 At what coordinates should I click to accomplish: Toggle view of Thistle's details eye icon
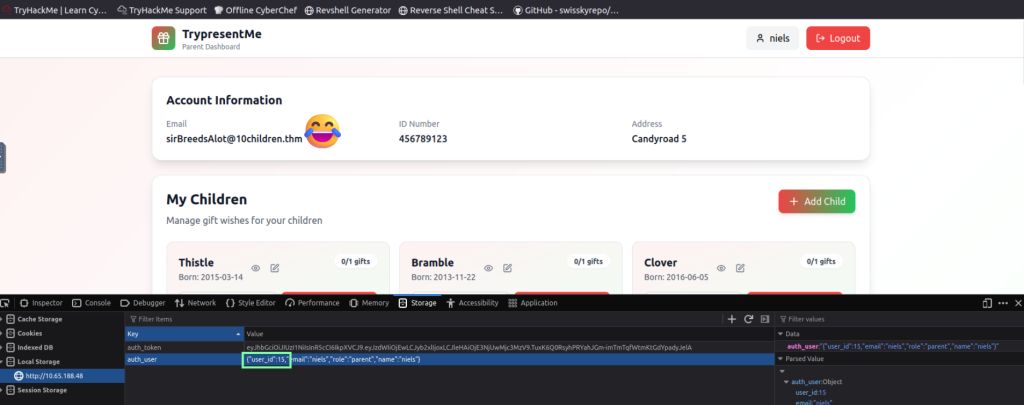256,268
